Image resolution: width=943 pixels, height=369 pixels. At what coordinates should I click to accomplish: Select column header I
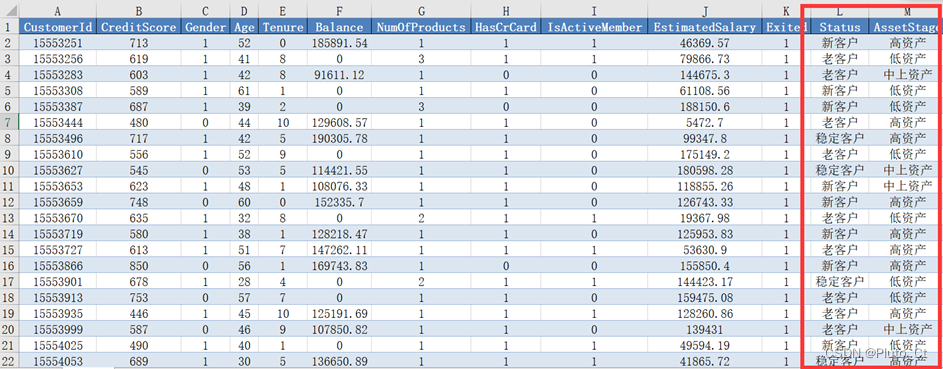pos(594,10)
